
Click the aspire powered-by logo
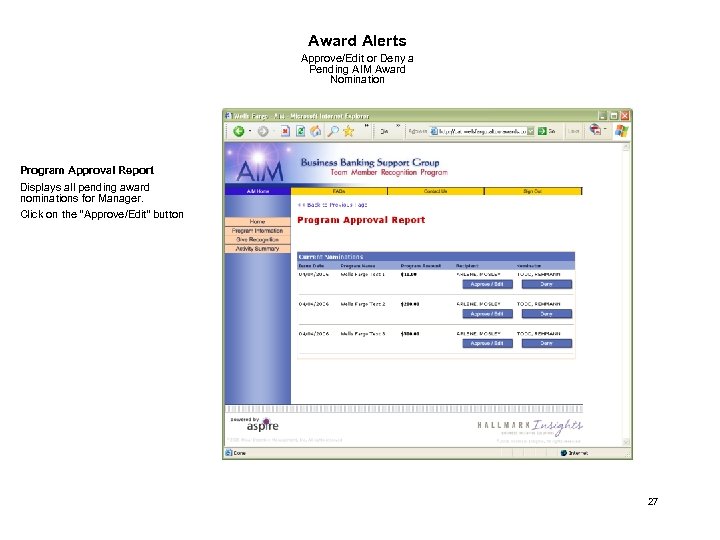click(255, 424)
